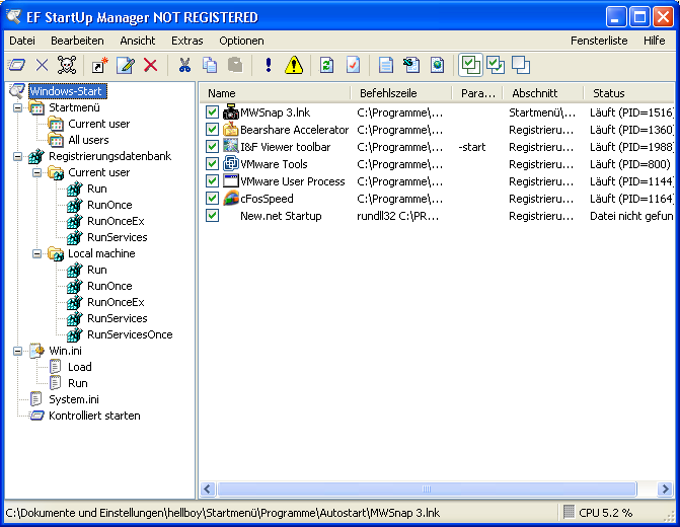The image size is (680, 527).
Task: Click the blue exclamation mark icon
Action: [268, 65]
